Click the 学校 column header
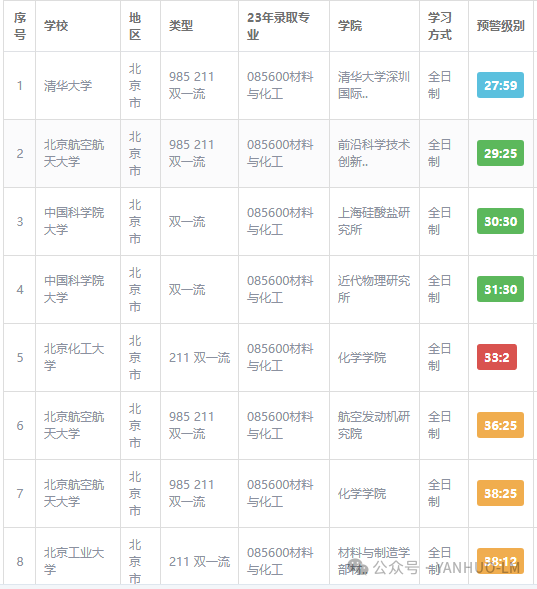Screen dimensions: 537x589 (x=56, y=26)
